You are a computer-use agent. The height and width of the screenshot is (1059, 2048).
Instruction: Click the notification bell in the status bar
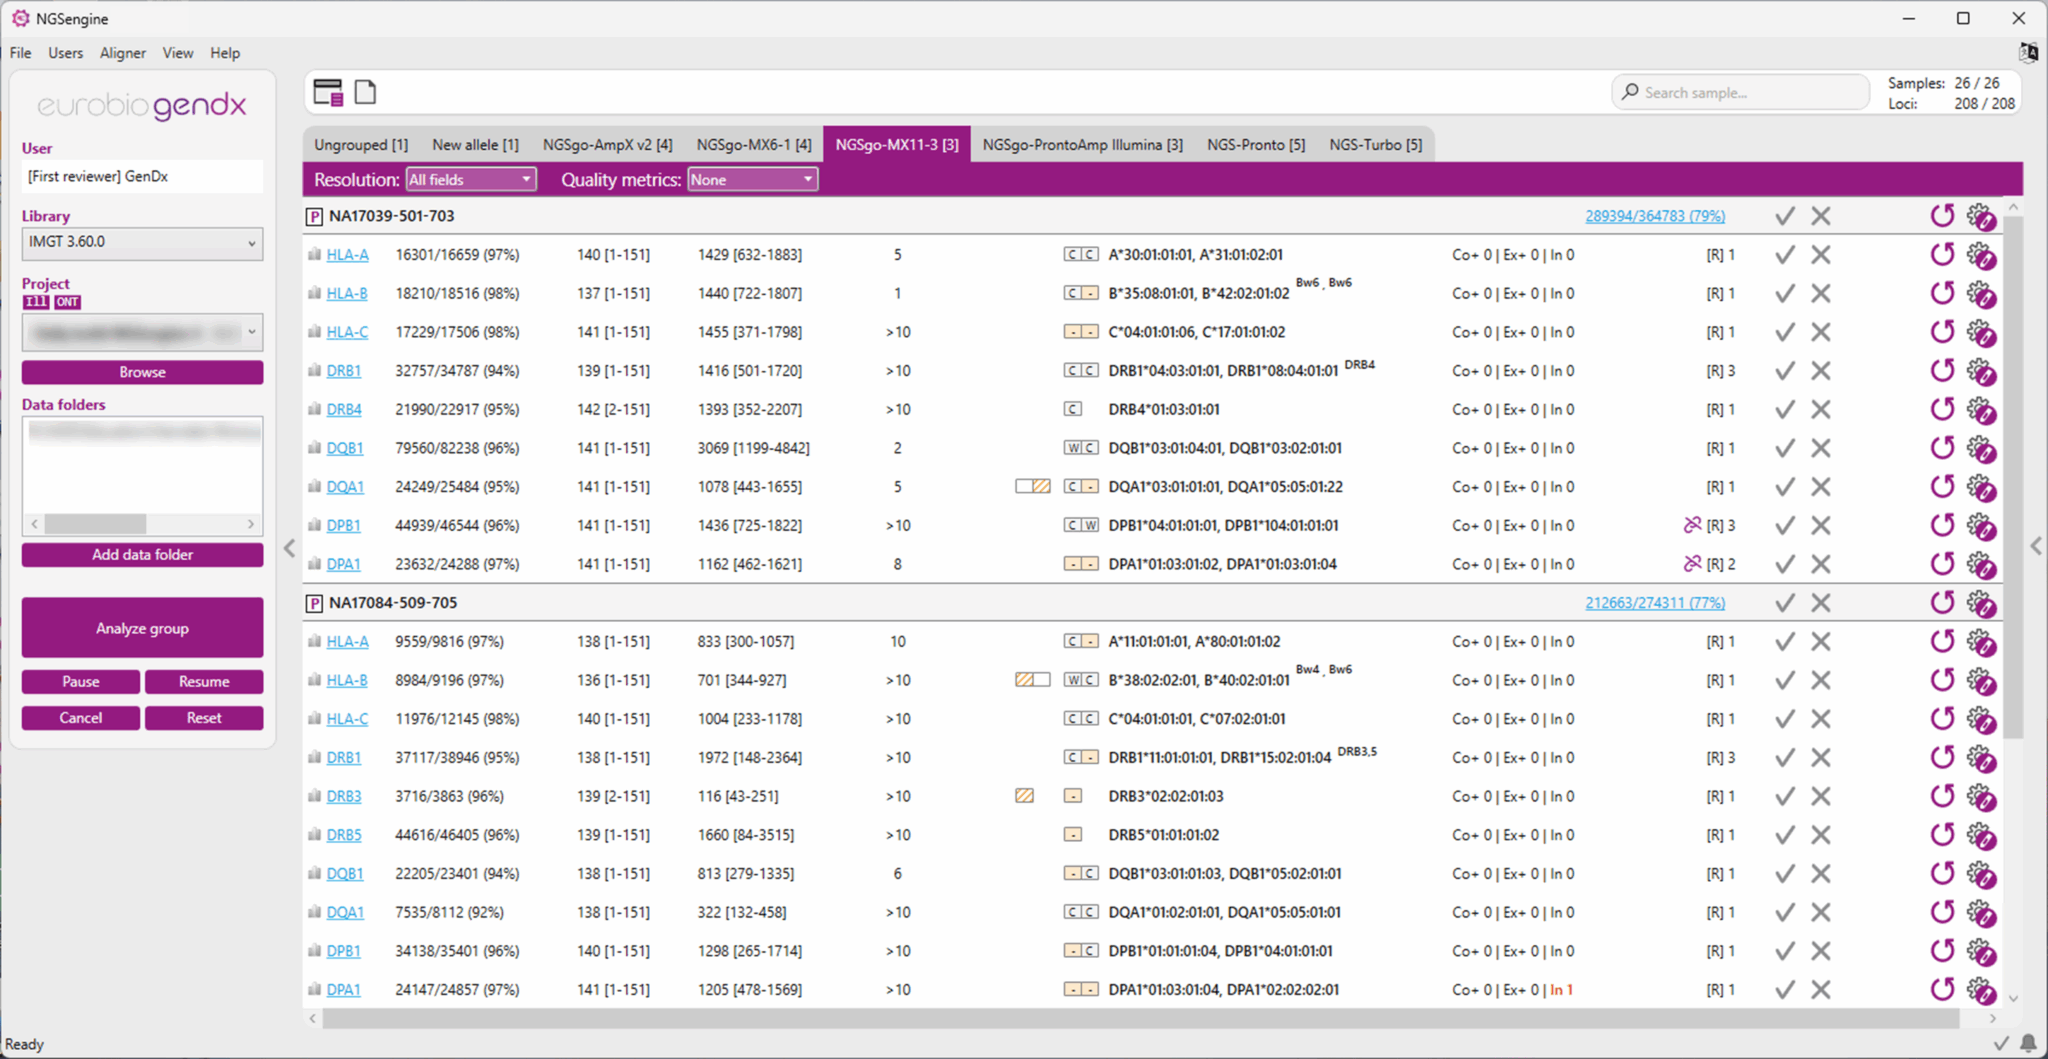2028,1043
